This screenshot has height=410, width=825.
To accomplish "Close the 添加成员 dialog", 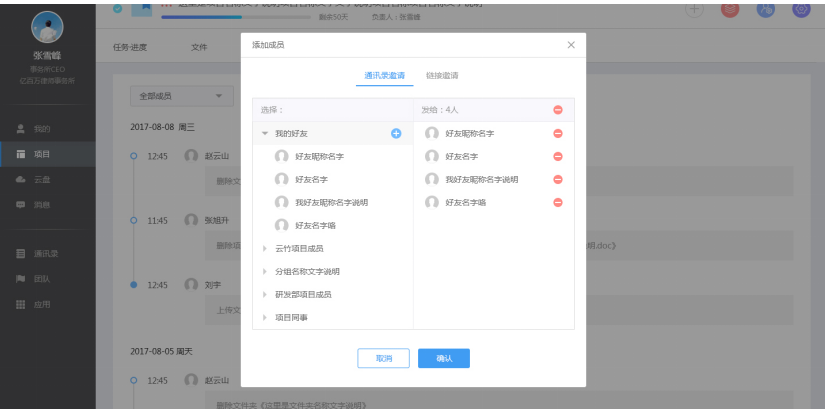I will pyautogui.click(x=571, y=45).
